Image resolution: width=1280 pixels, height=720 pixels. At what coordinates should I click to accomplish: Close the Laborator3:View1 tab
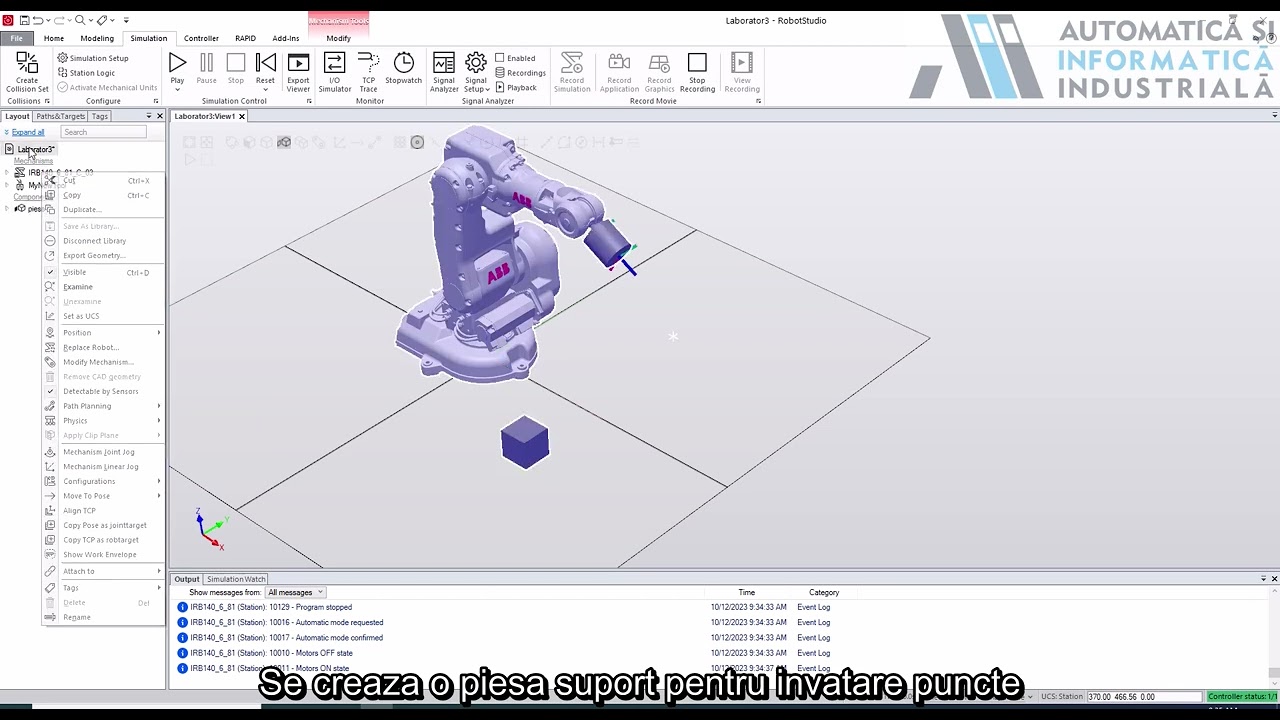pyautogui.click(x=242, y=116)
